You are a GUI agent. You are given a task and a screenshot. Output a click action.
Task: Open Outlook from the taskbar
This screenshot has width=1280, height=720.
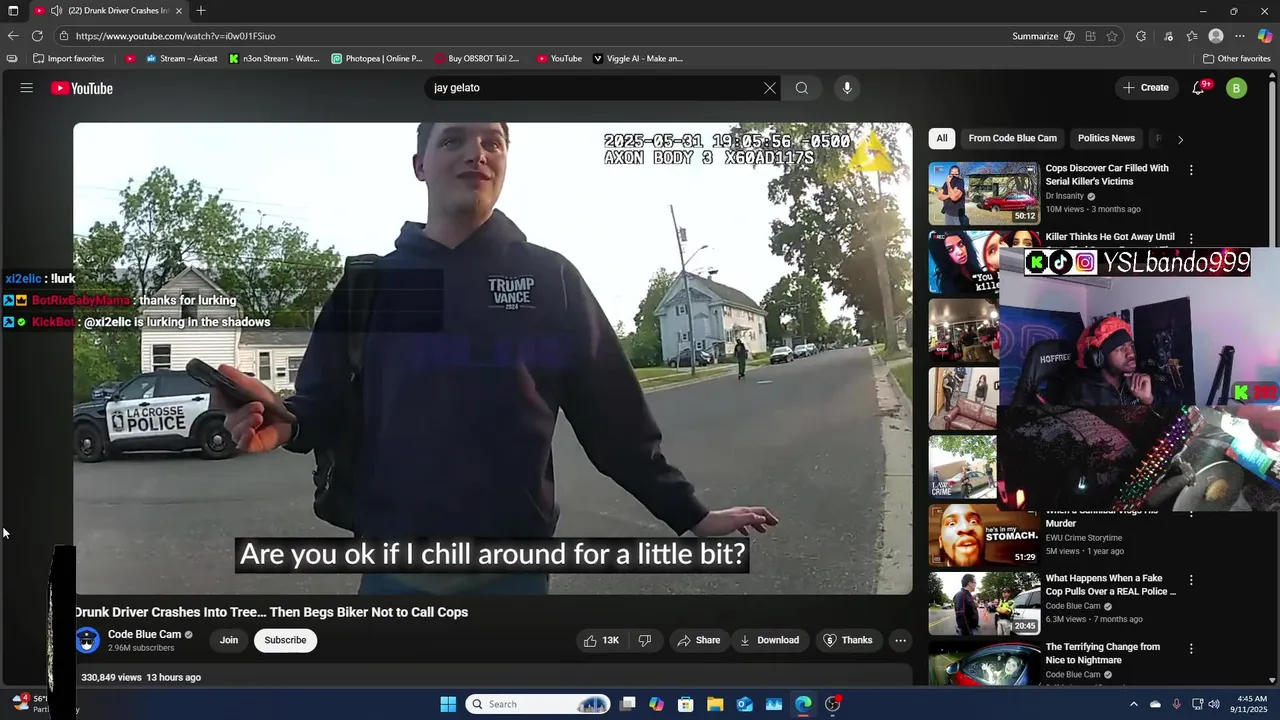(x=744, y=704)
